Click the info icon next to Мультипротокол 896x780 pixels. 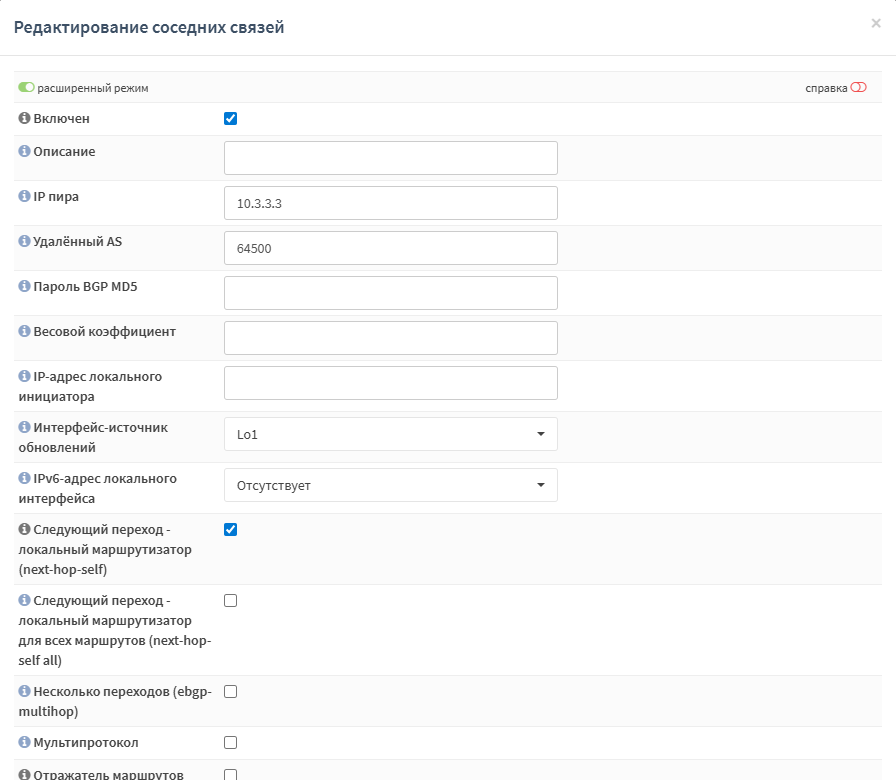click(25, 744)
